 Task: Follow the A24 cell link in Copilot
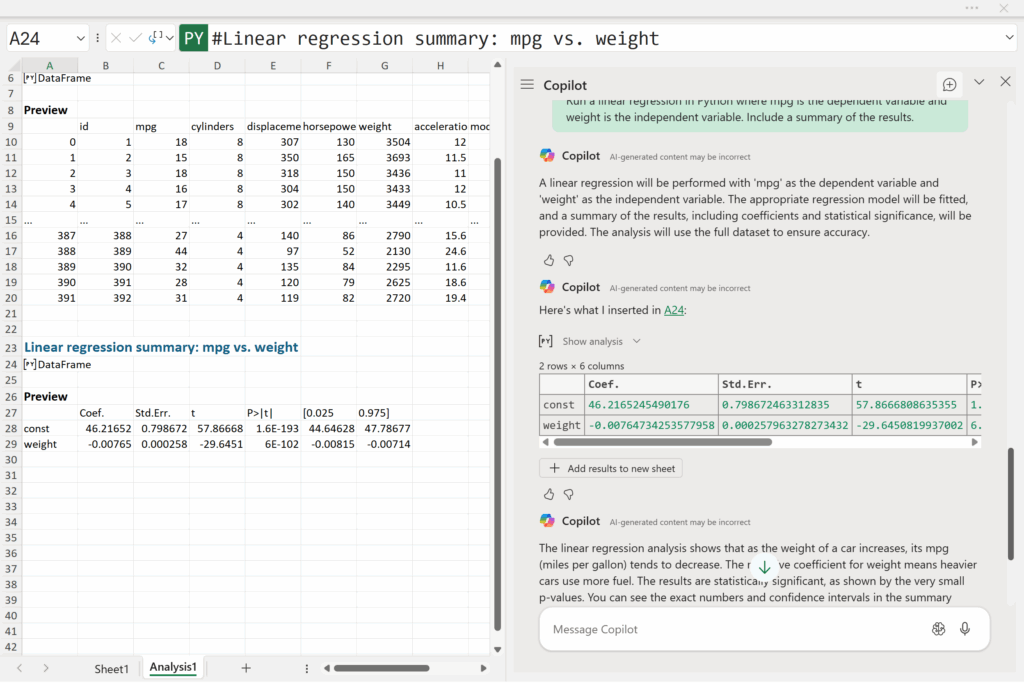tap(673, 310)
